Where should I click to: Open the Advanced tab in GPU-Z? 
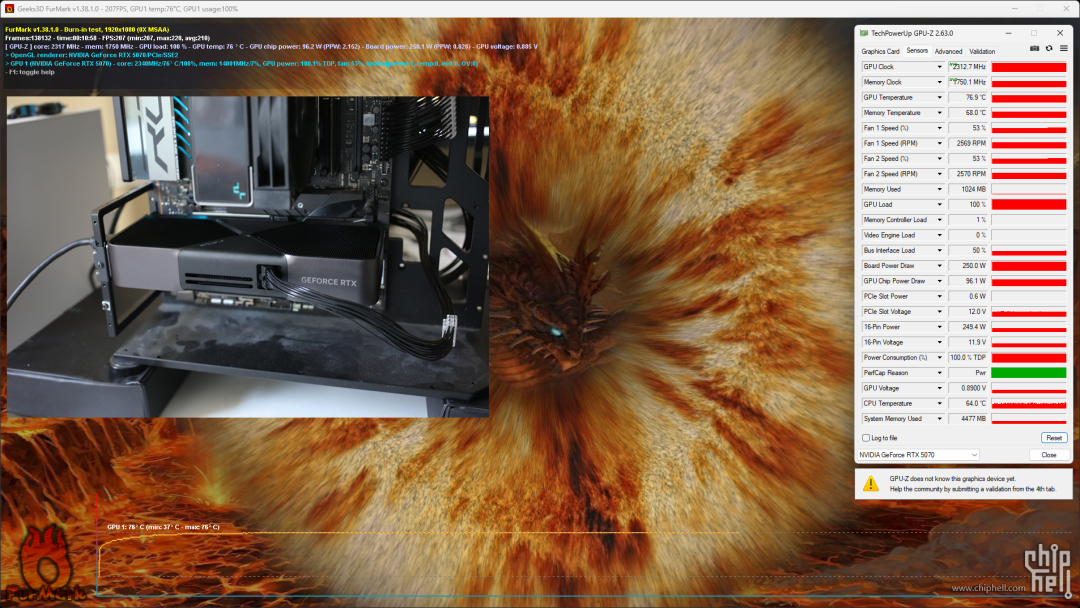pos(948,52)
